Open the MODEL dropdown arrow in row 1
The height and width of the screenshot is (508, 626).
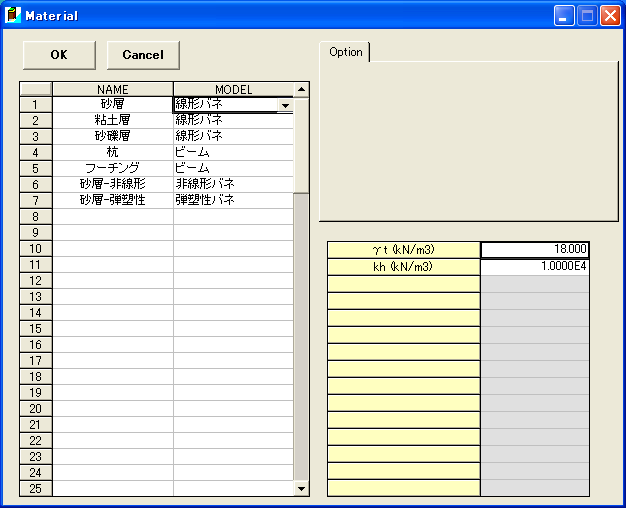point(285,105)
